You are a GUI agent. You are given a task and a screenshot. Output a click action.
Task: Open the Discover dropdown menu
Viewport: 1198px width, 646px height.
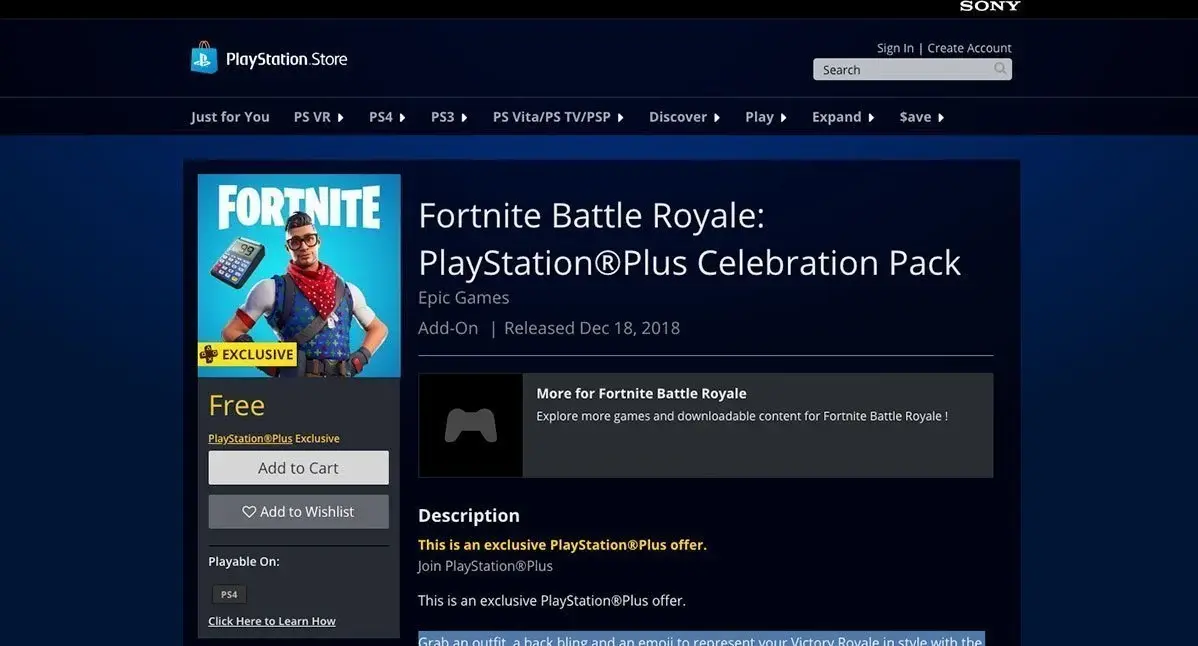tap(684, 117)
